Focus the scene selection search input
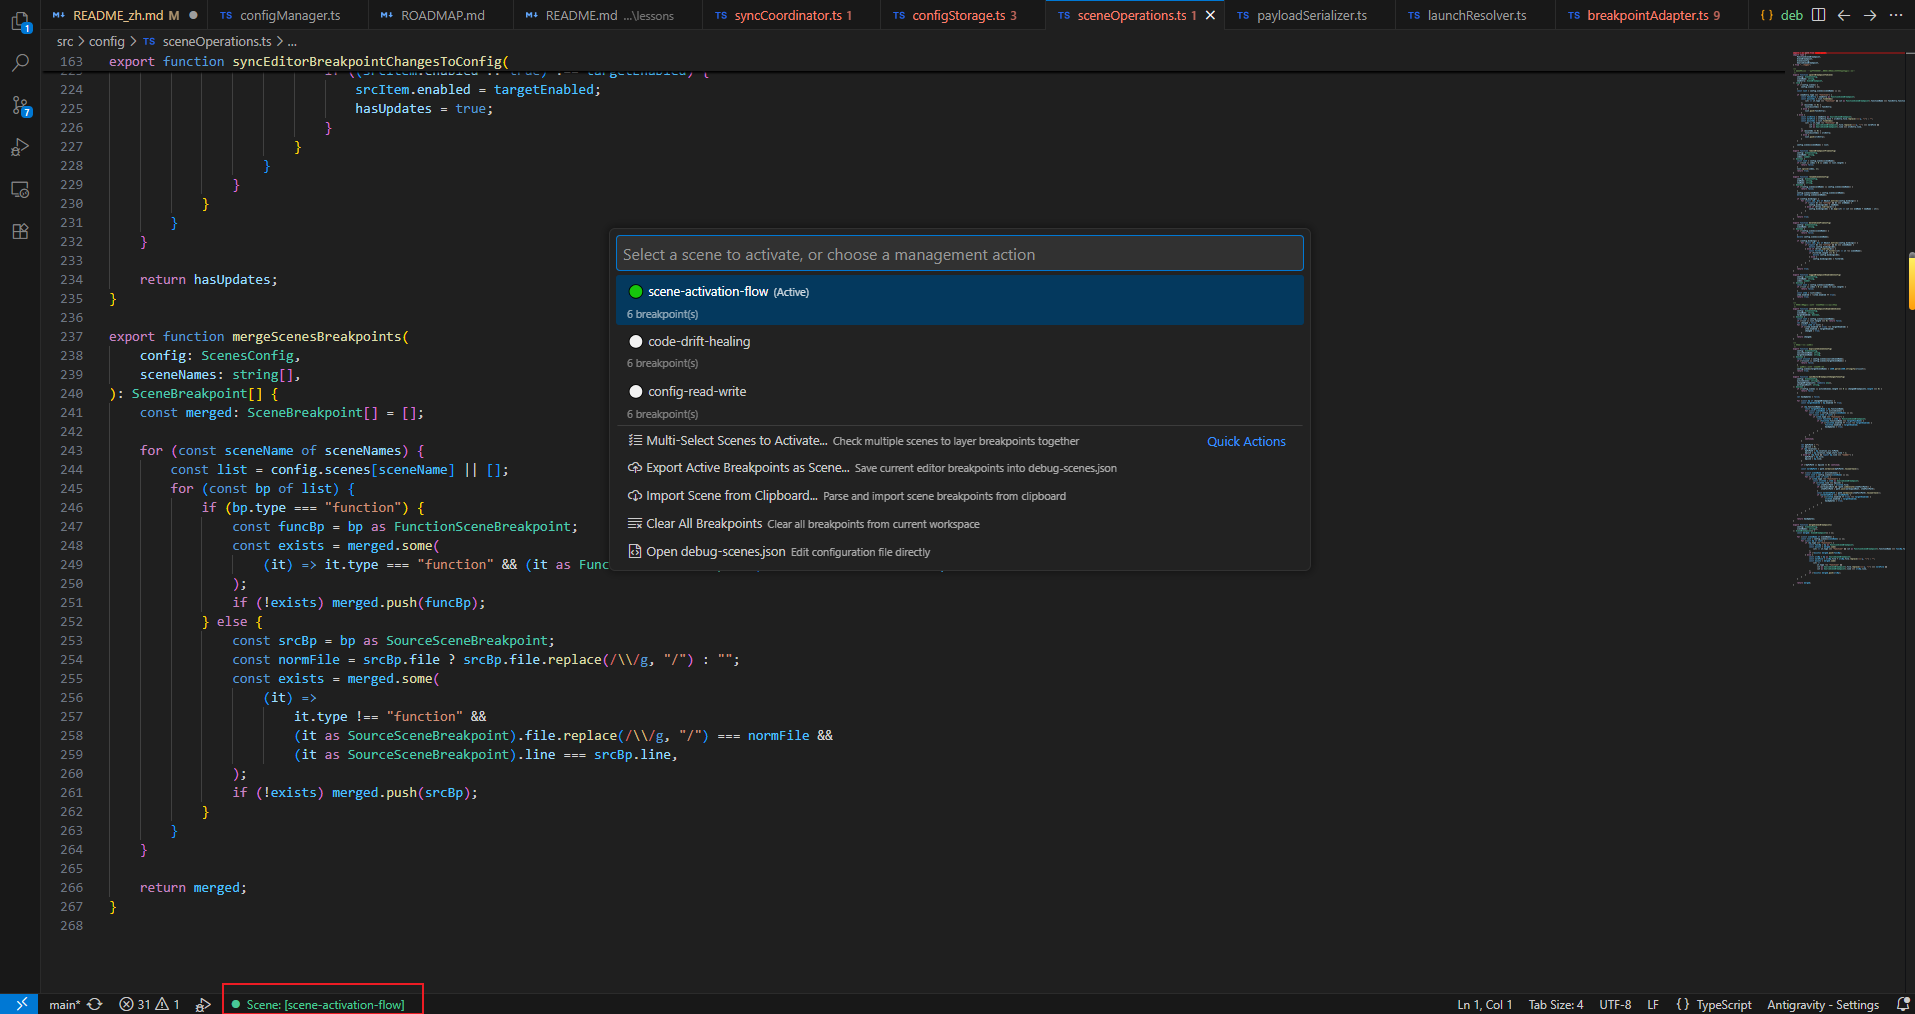The width and height of the screenshot is (1915, 1014). click(960, 254)
